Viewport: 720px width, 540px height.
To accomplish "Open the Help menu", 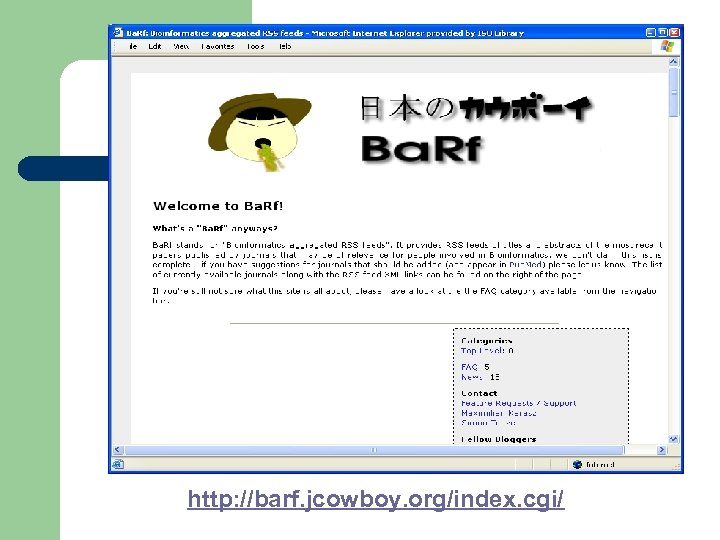I will [x=285, y=46].
